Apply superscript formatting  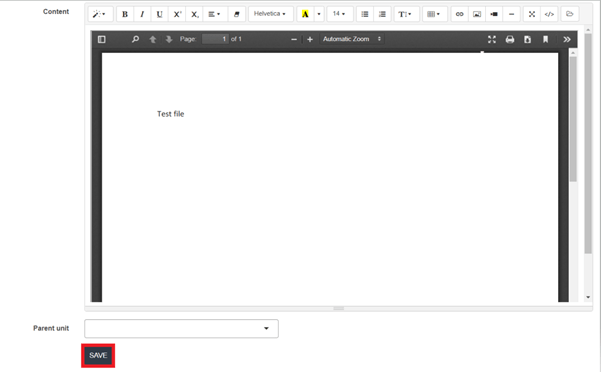(x=177, y=14)
